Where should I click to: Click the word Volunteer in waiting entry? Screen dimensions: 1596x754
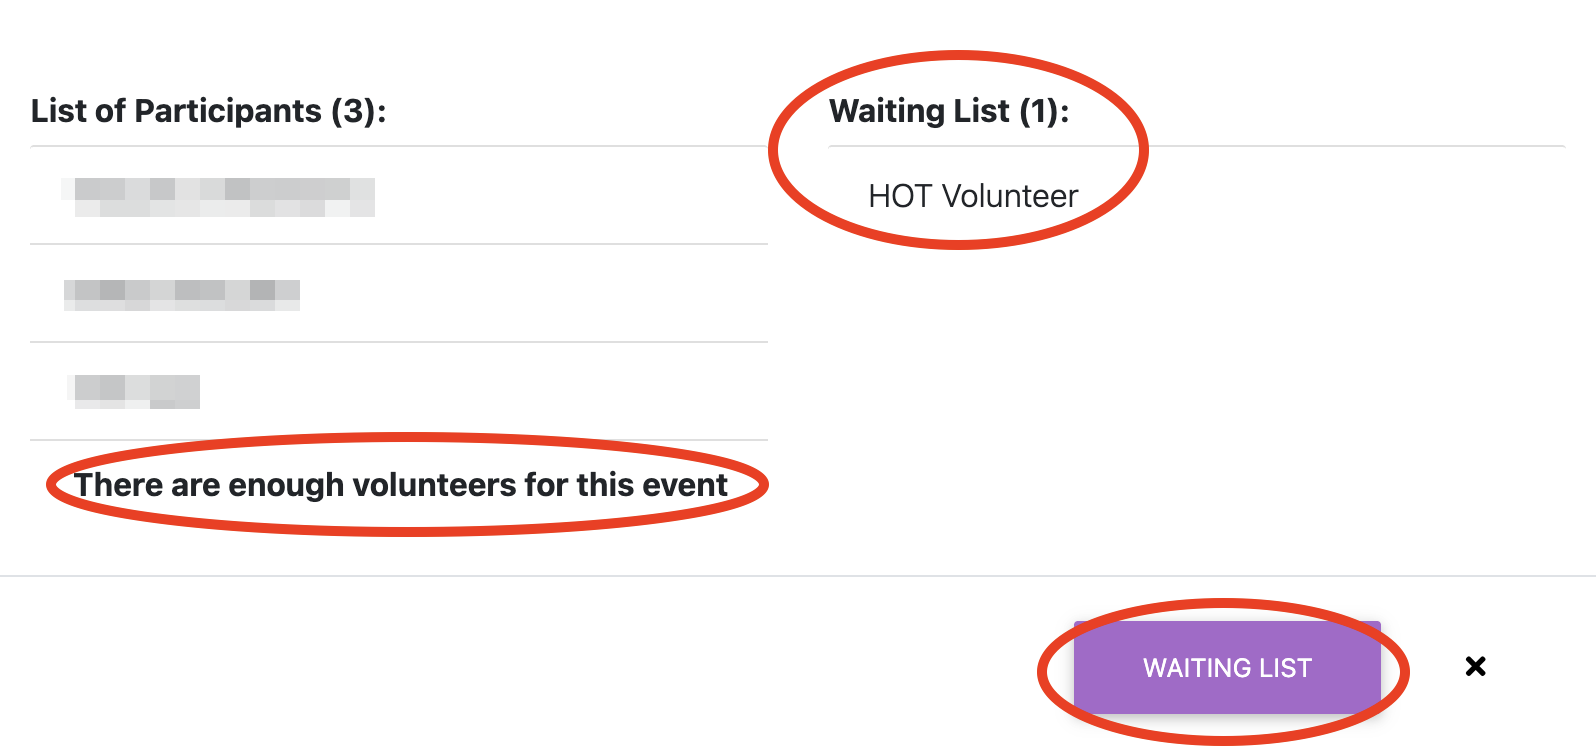tap(1010, 196)
